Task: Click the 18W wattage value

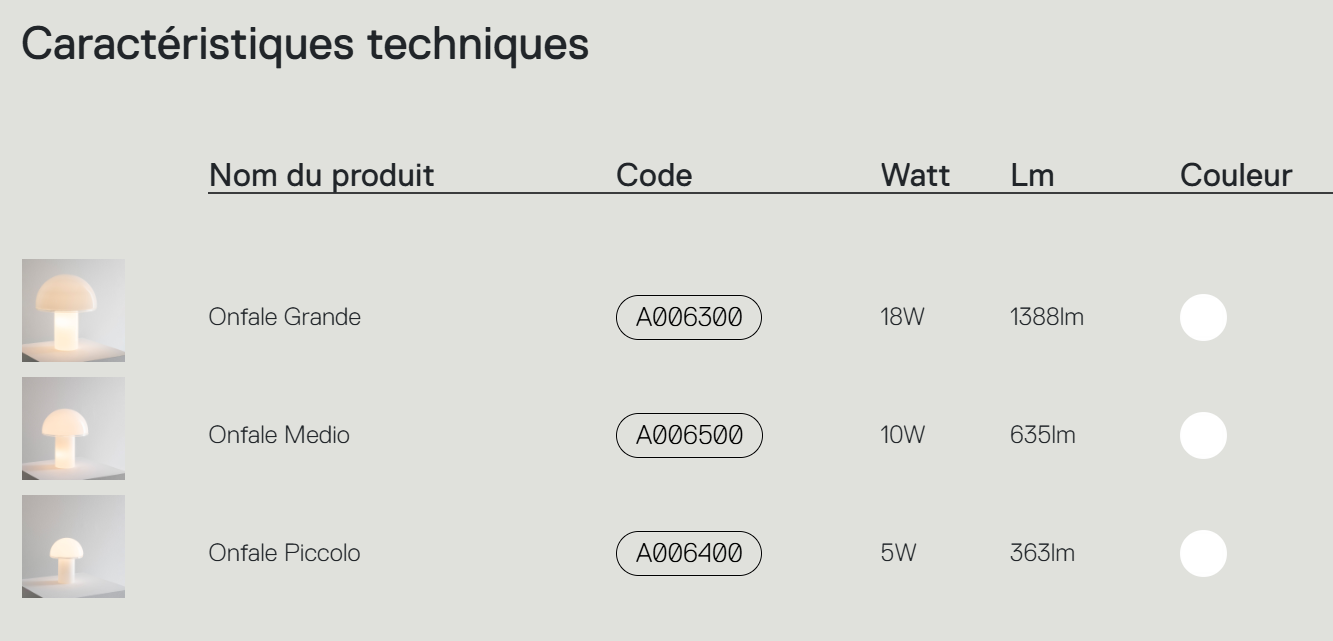Action: 903,318
